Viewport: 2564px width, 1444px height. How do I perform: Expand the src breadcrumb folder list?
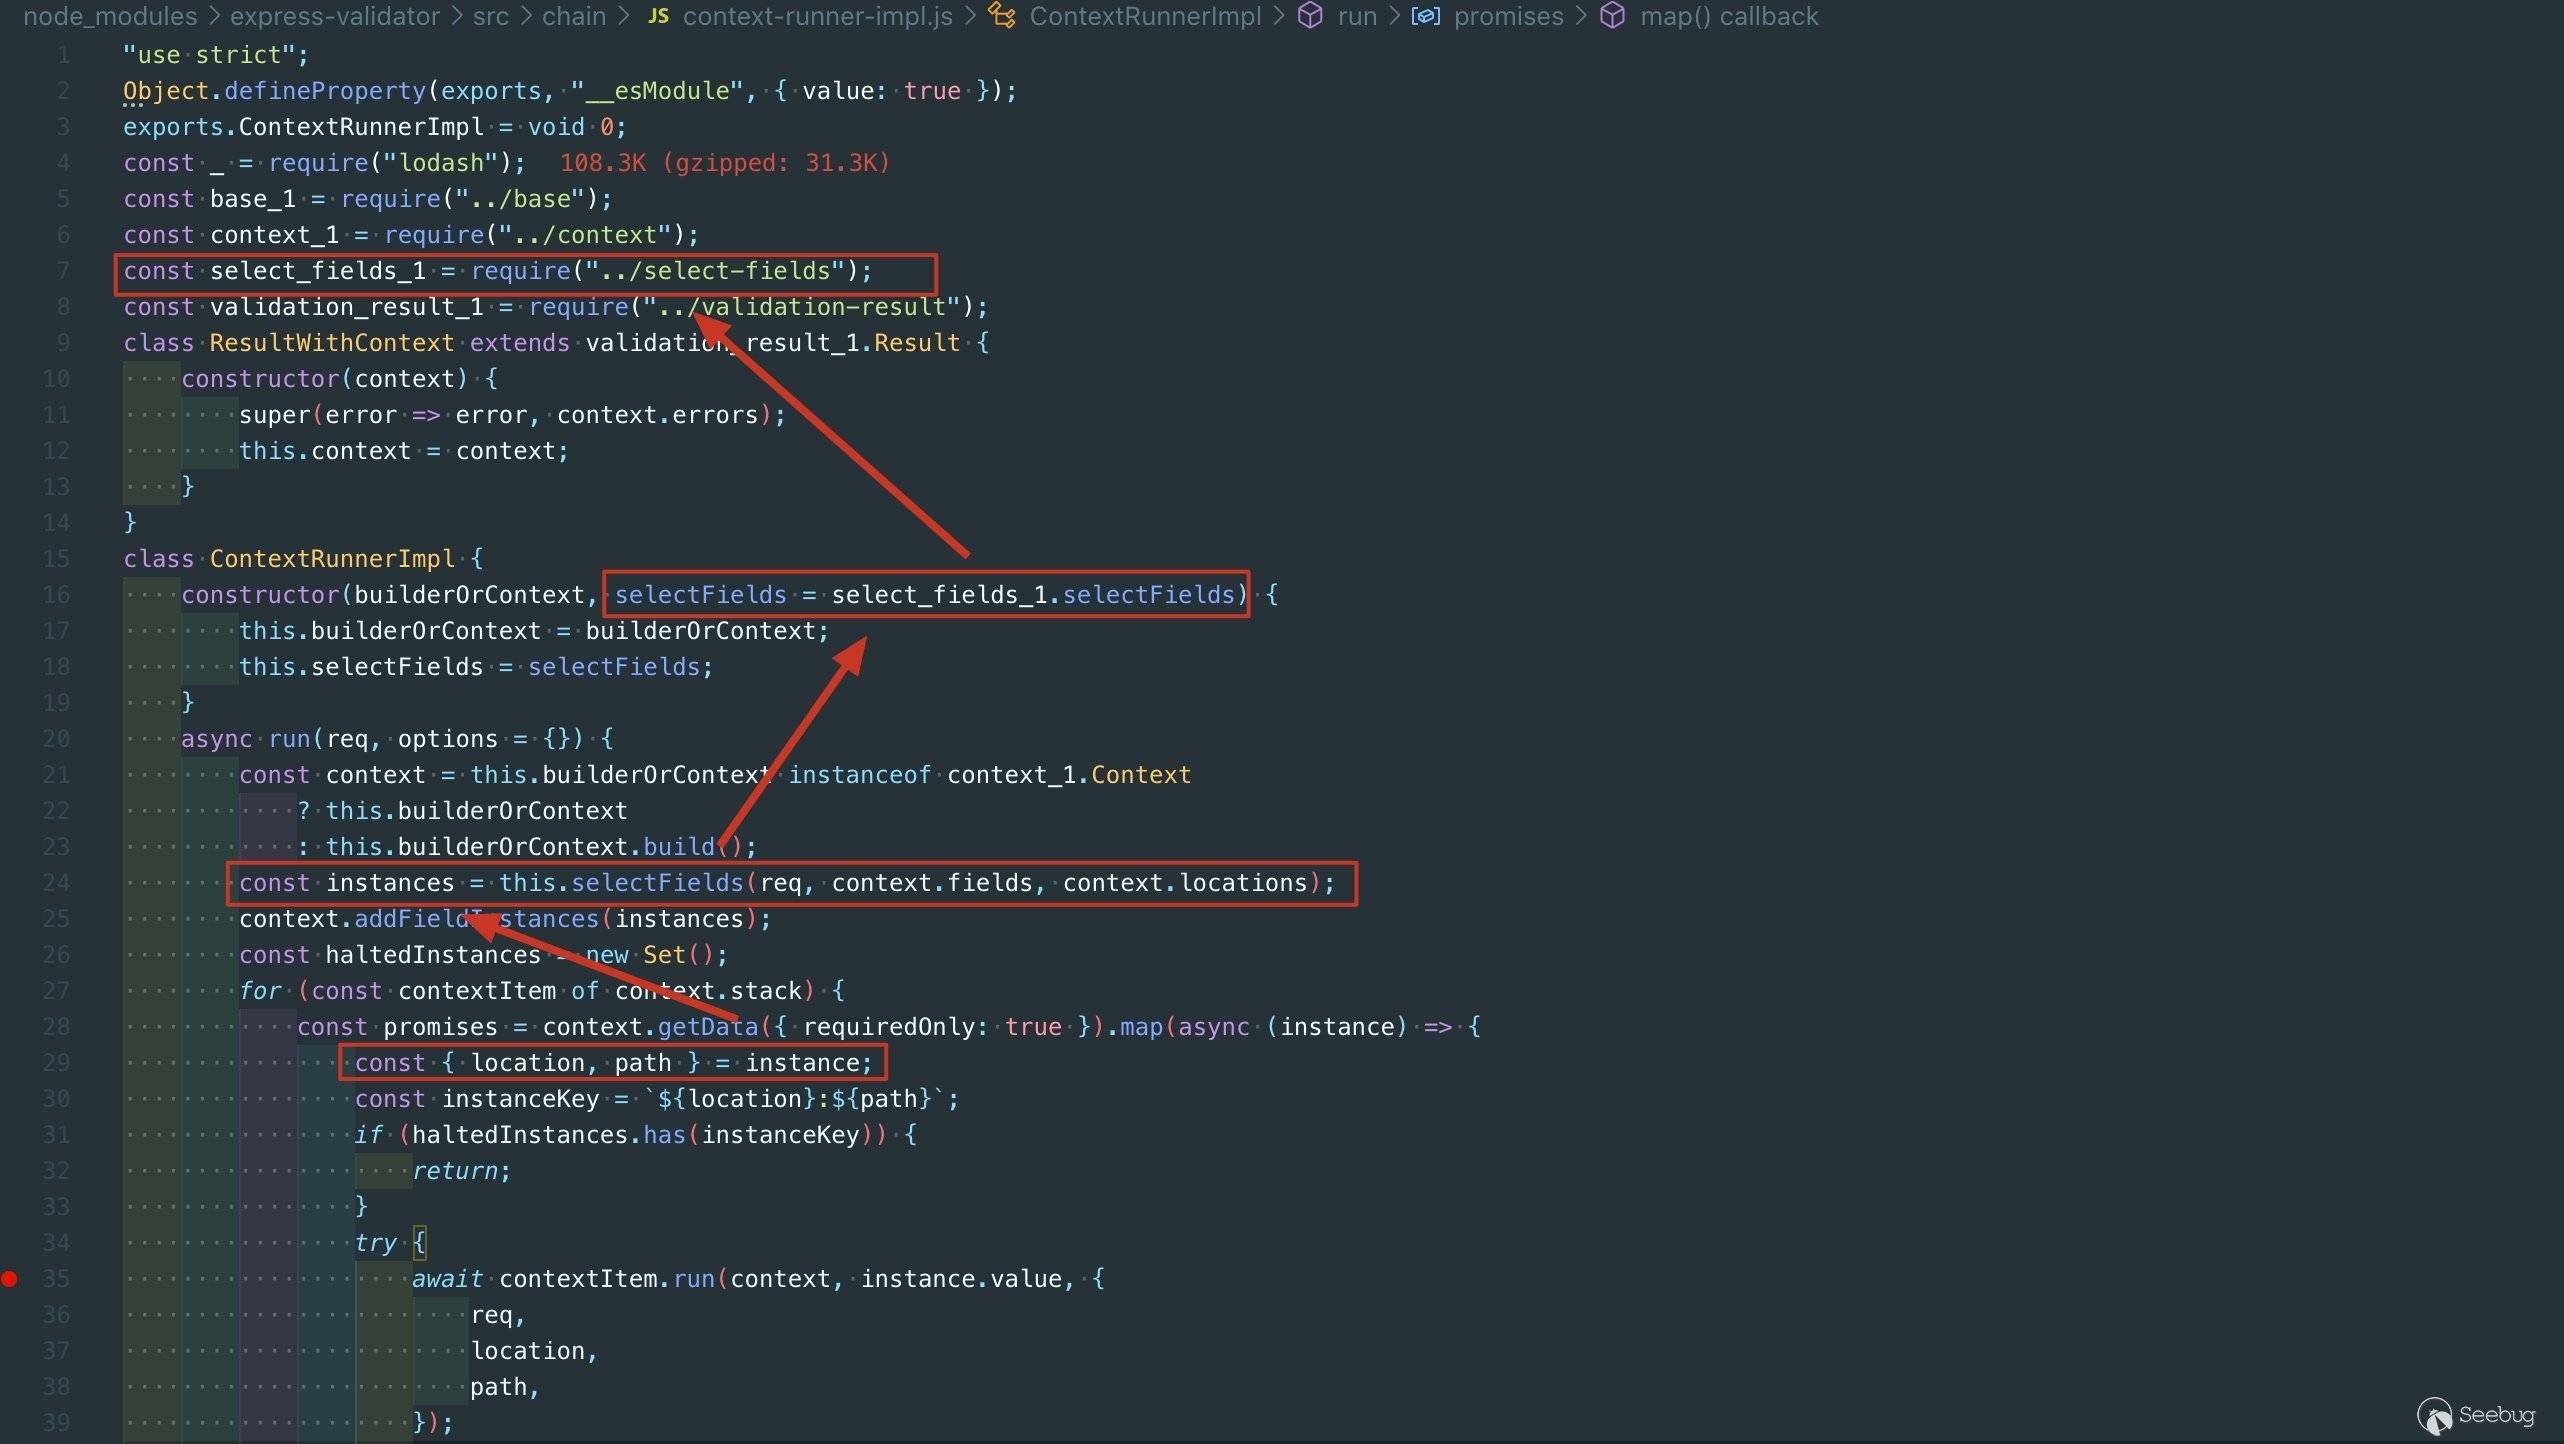(x=490, y=16)
